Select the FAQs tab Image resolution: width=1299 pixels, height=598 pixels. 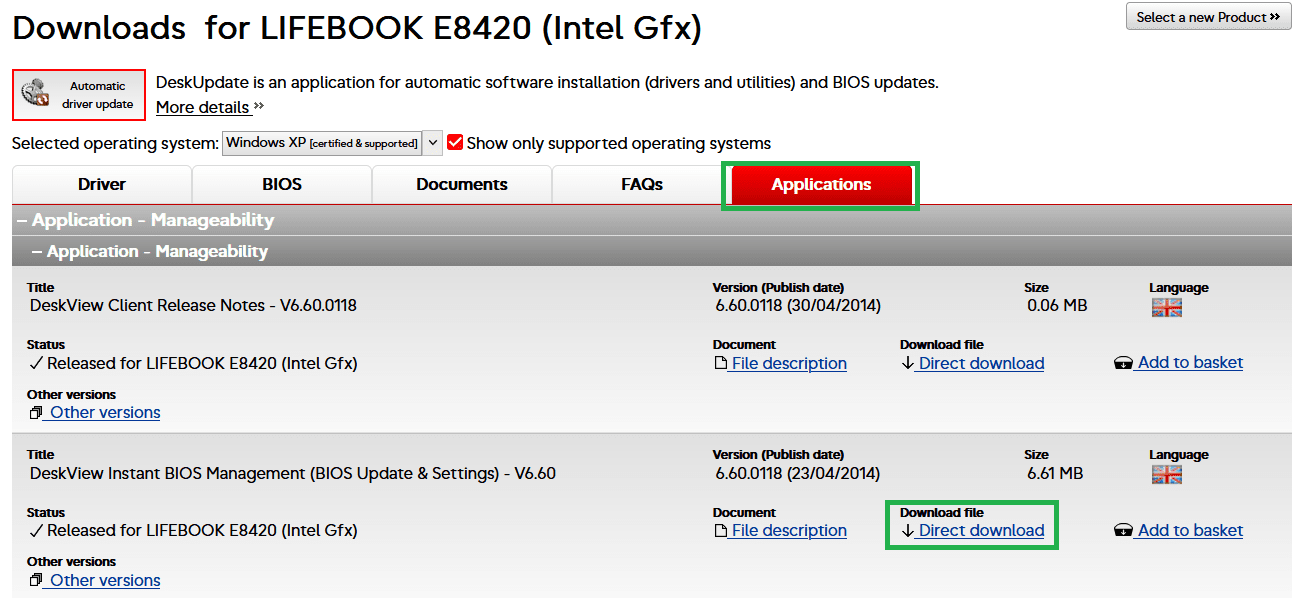coord(642,185)
